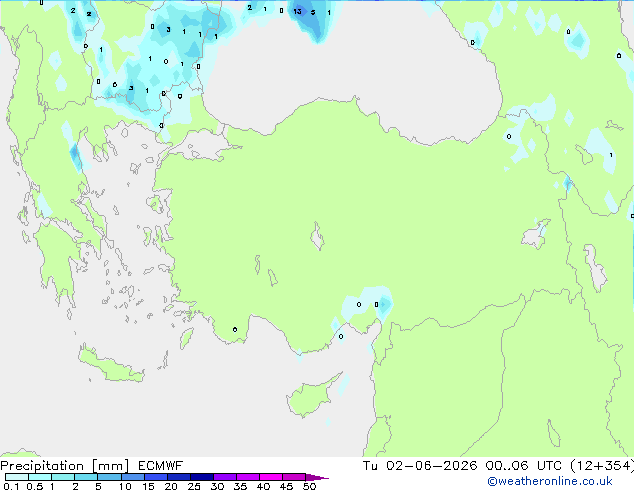
Task: Click the 'Tu 02-06-2026 00..06 UTC' timestamp
Action: [x=462, y=466]
